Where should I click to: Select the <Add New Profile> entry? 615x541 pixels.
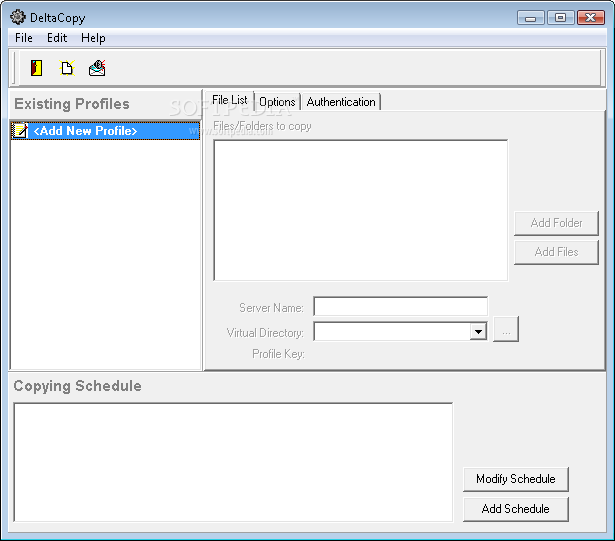[x=105, y=131]
